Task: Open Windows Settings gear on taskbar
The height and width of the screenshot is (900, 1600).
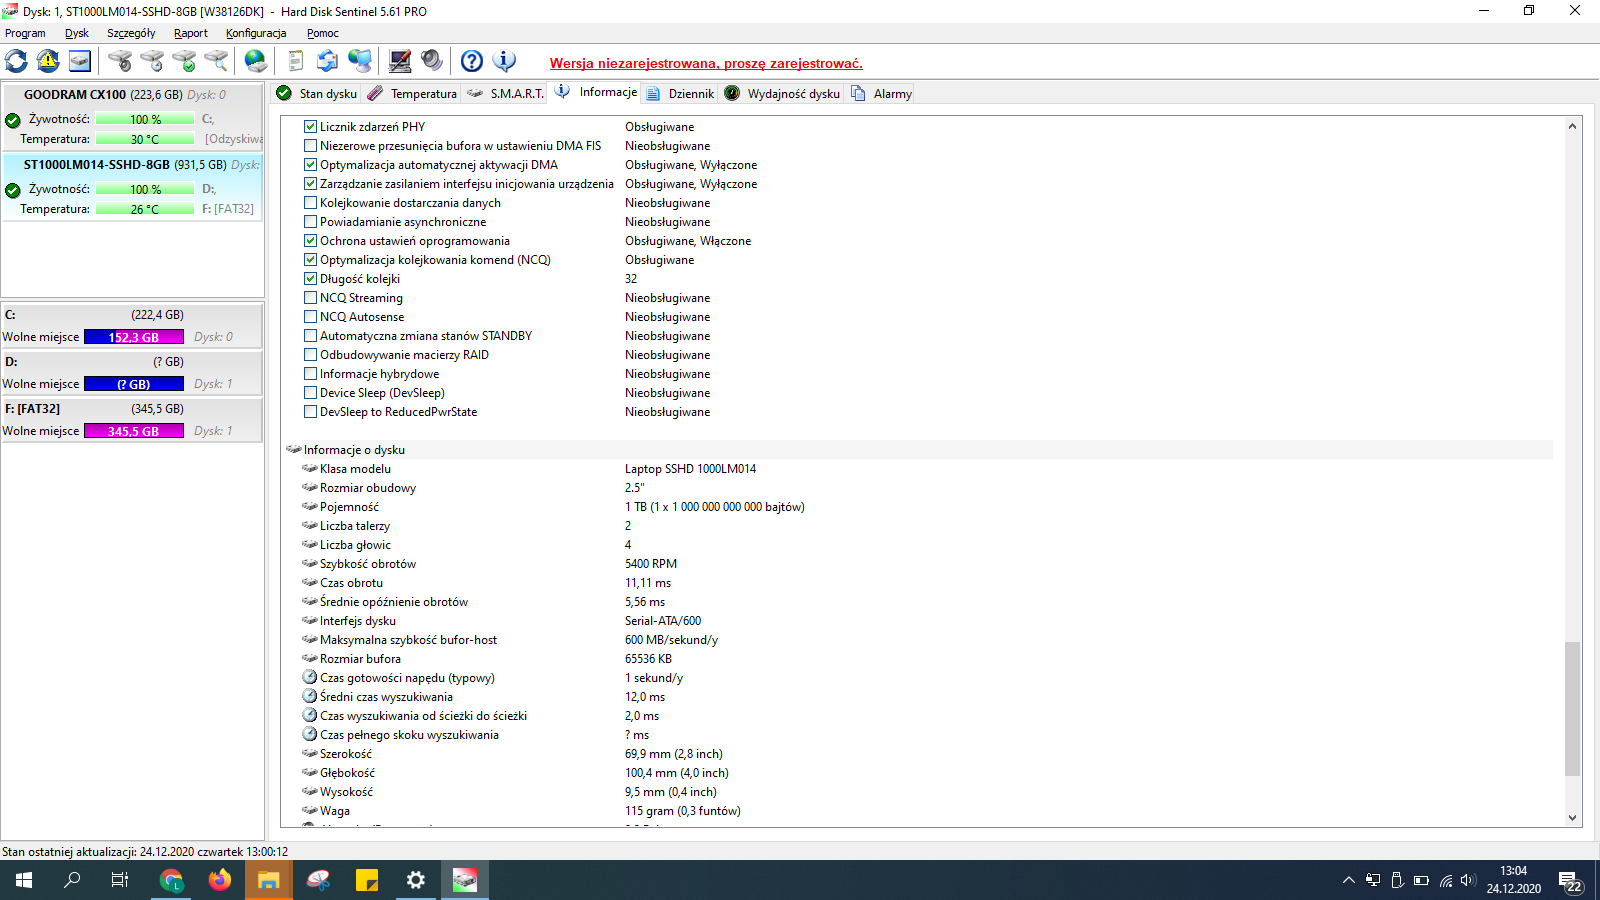Action: click(x=416, y=880)
